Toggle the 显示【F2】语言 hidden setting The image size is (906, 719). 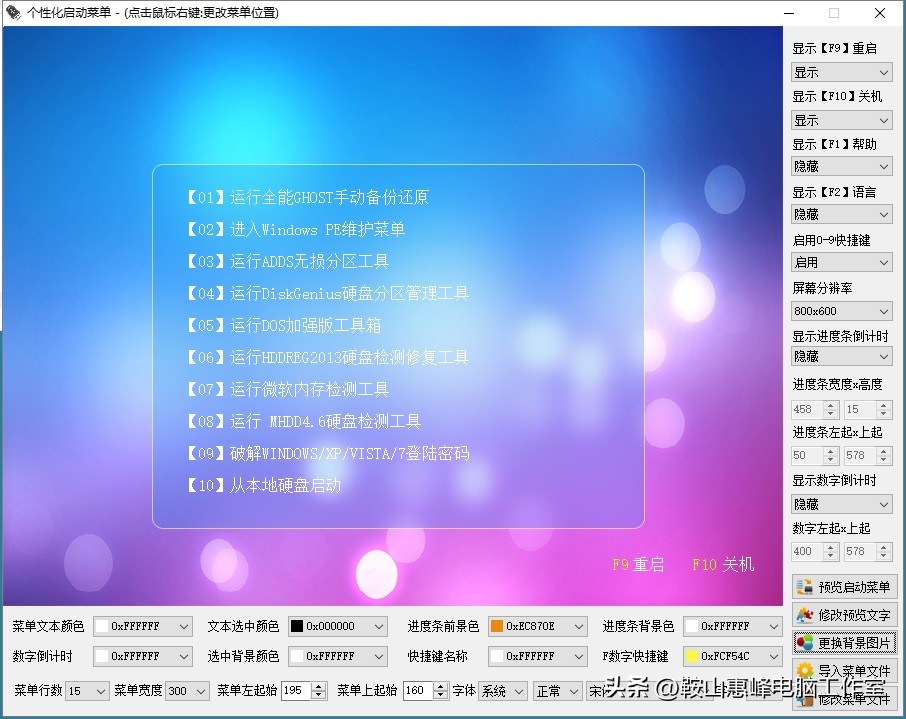tap(841, 214)
